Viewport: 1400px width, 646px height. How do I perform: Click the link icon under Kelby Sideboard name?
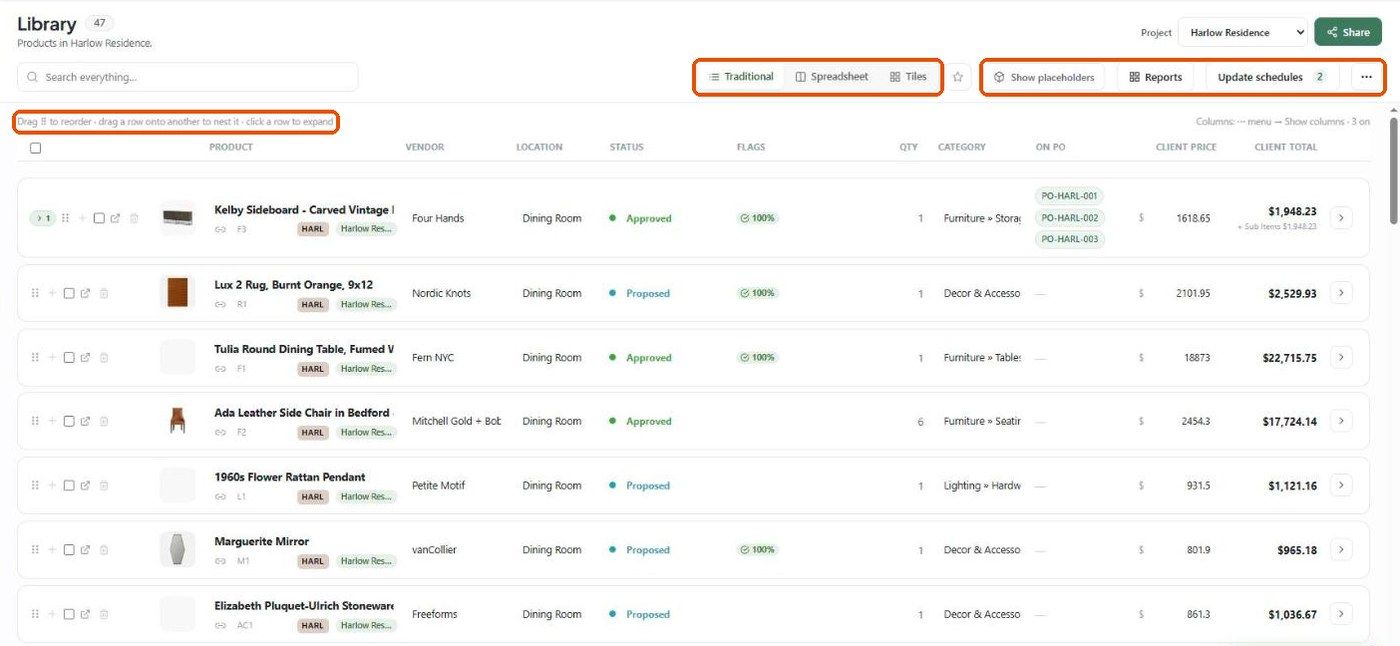(220, 229)
